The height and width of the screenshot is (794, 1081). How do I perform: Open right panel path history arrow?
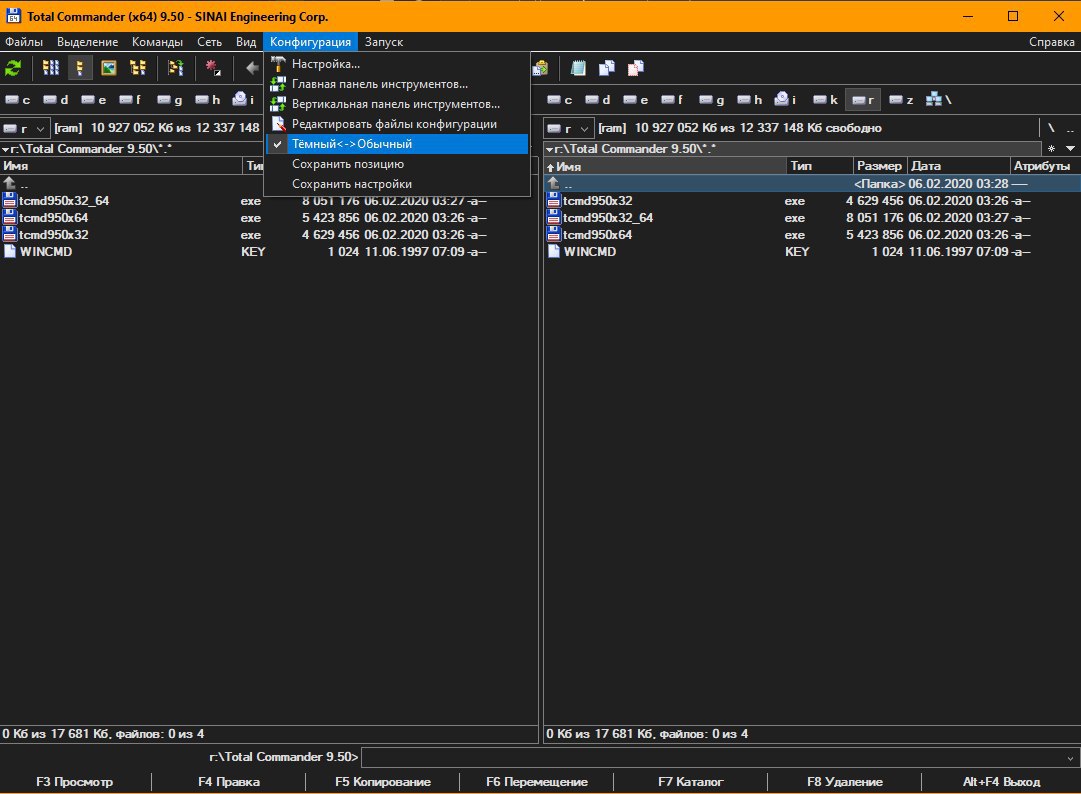click(x=549, y=149)
